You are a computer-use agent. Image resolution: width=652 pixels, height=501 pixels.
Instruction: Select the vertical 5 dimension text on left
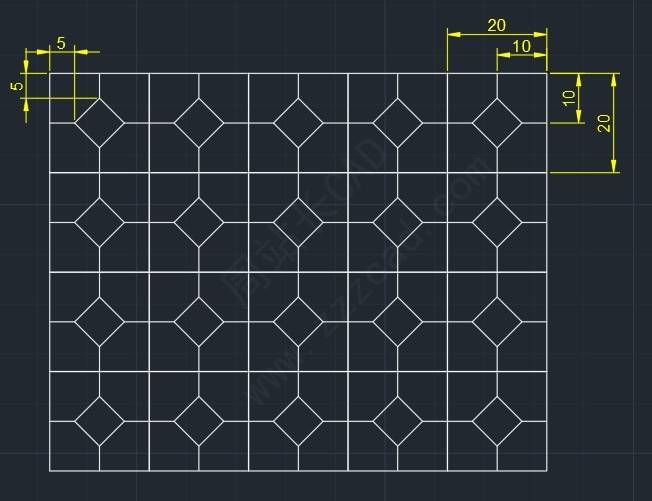pyautogui.click(x=17, y=86)
